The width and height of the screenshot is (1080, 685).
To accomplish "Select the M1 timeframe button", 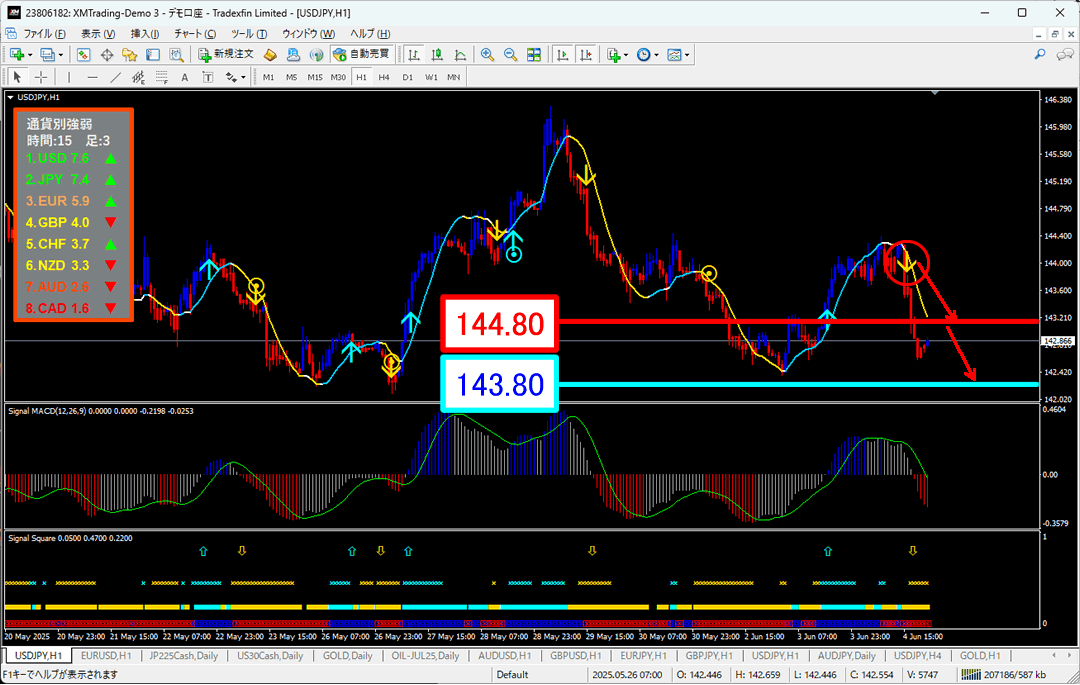I will coord(268,77).
